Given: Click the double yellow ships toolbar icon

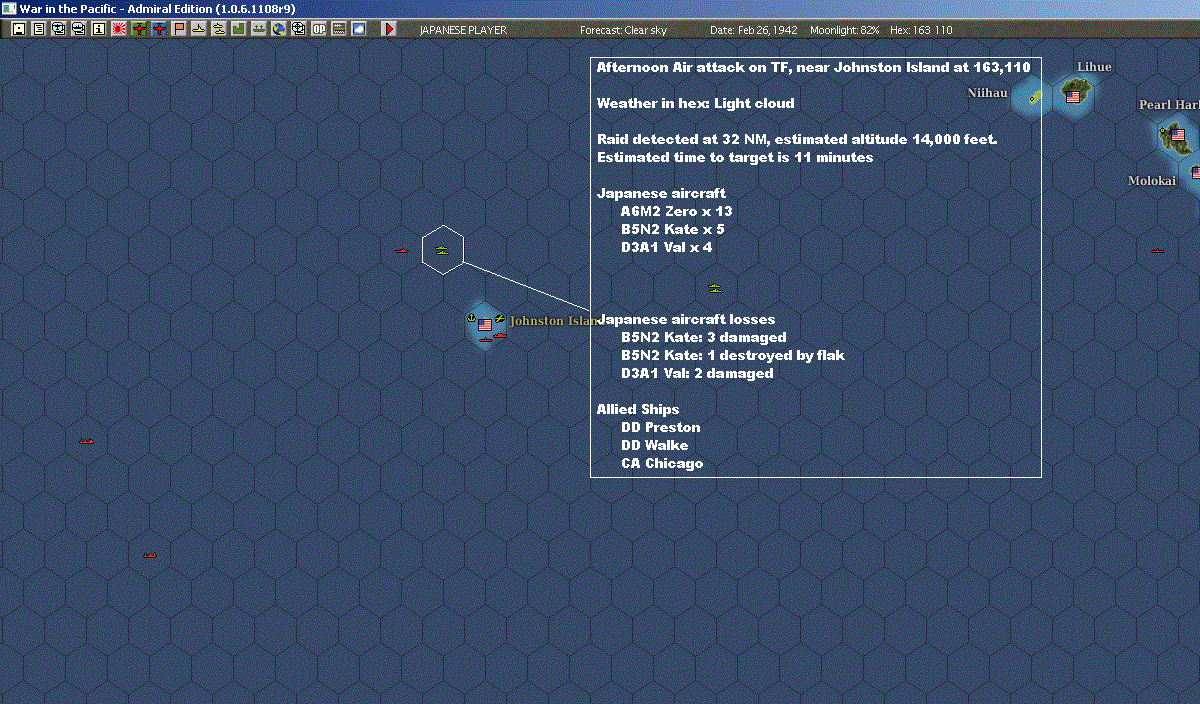Looking at the screenshot, I should 218,29.
